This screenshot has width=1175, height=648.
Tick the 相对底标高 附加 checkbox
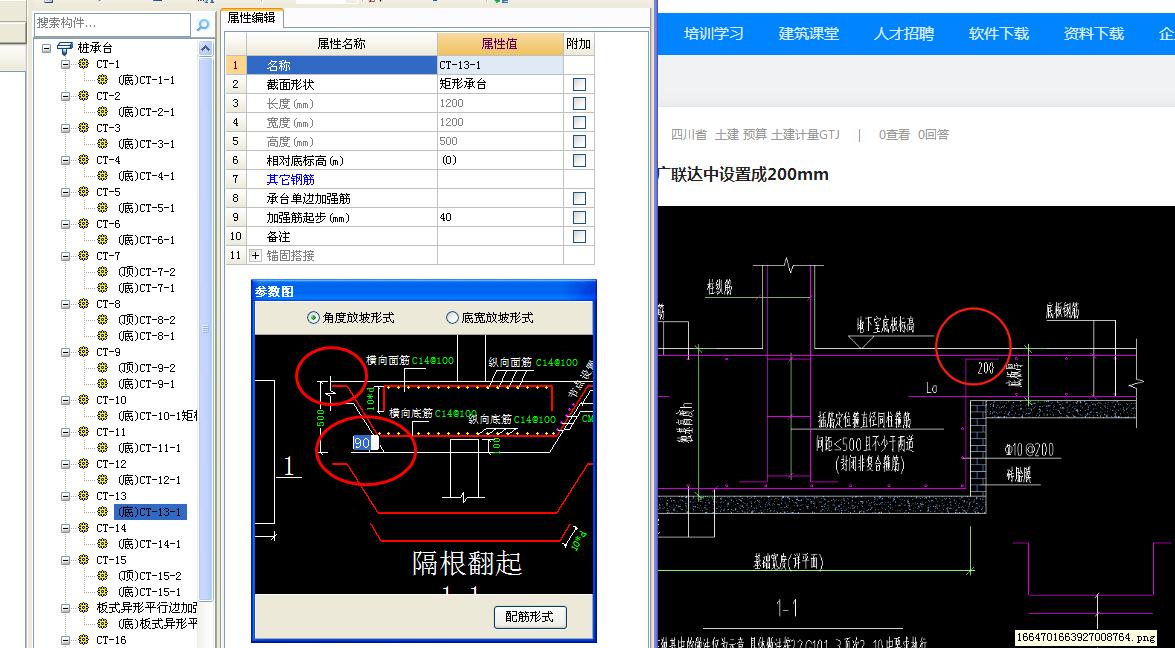tap(579, 160)
